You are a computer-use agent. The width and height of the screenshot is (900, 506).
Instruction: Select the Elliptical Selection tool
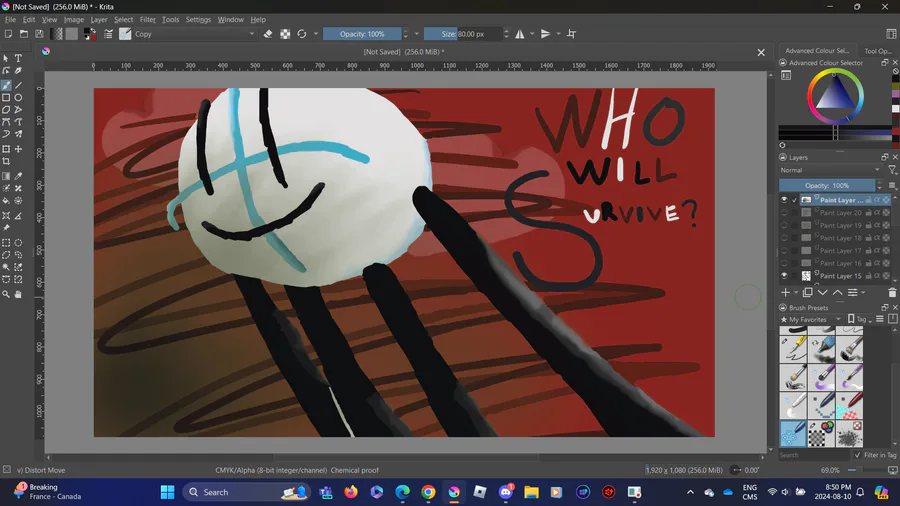pos(18,243)
